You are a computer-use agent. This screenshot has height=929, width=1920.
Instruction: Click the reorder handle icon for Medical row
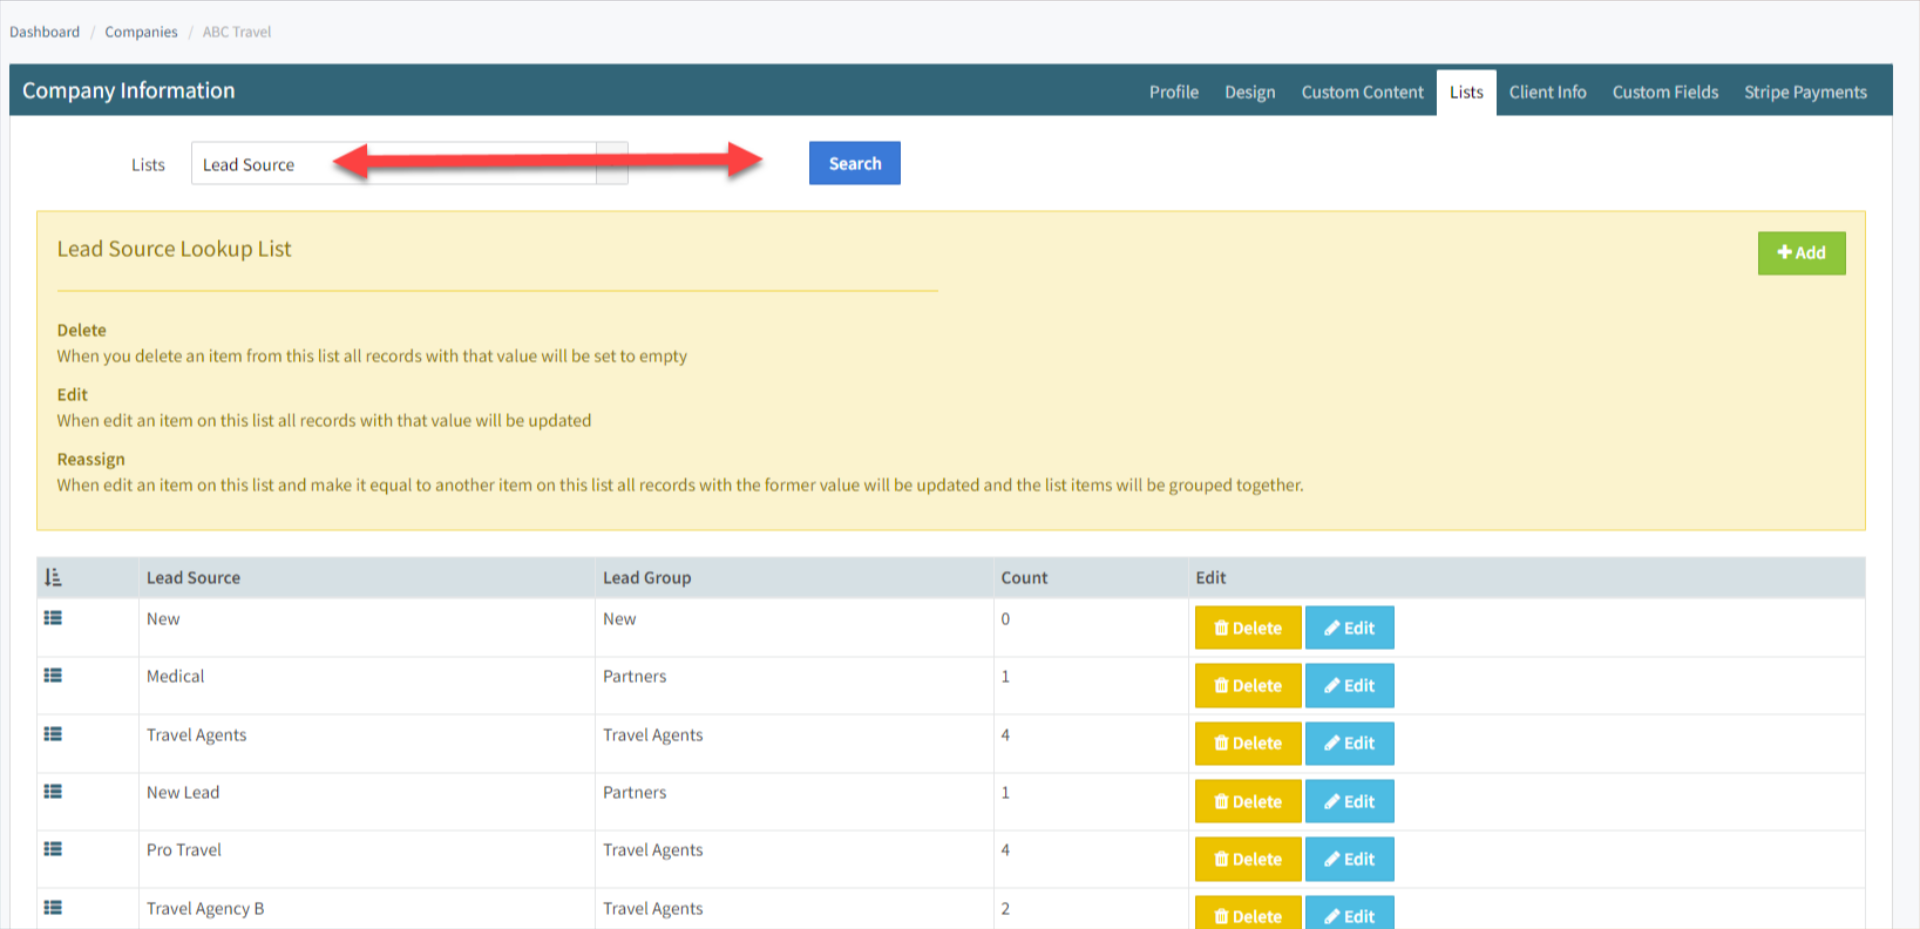(53, 676)
